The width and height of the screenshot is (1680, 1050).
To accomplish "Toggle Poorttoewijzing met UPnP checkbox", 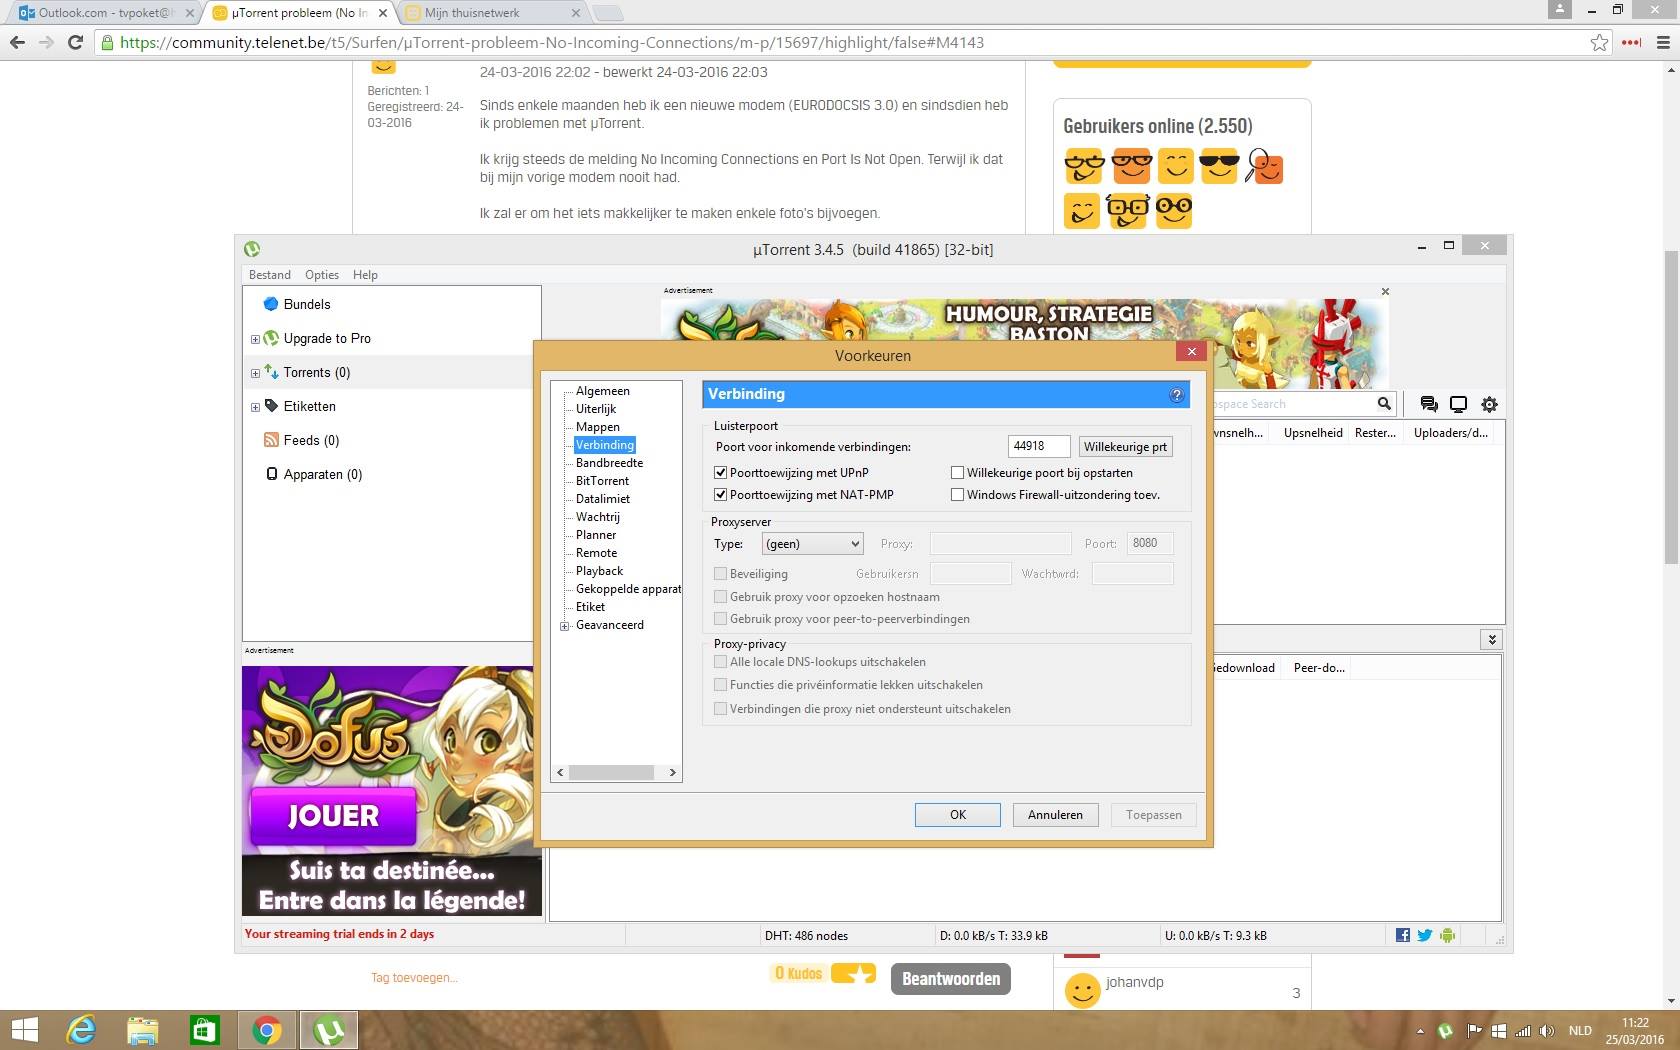I will [x=720, y=473].
